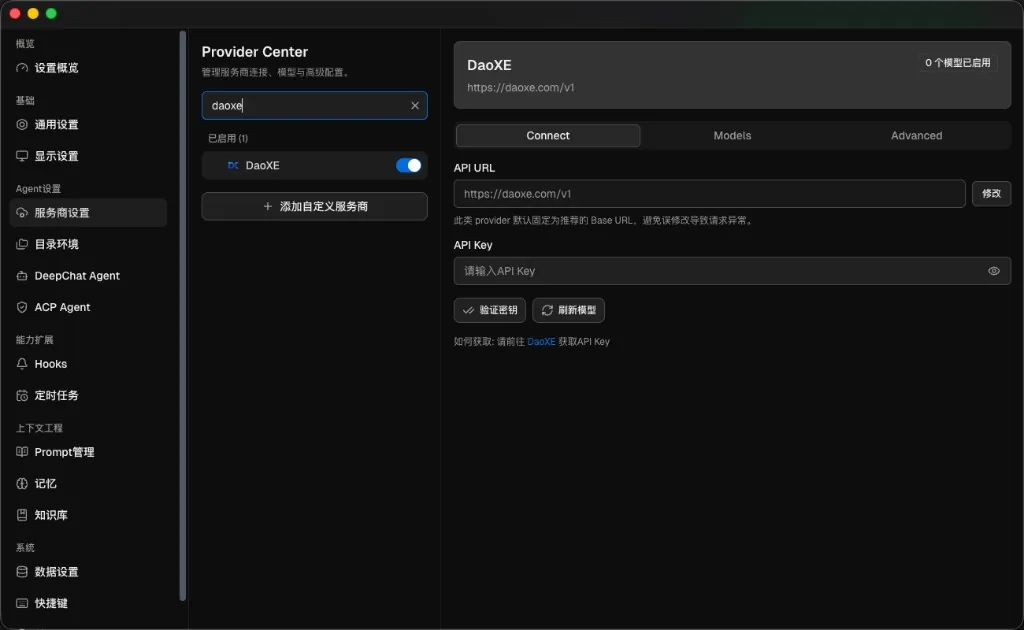Click the Provider Center heading
The height and width of the screenshot is (630, 1024).
[255, 52]
